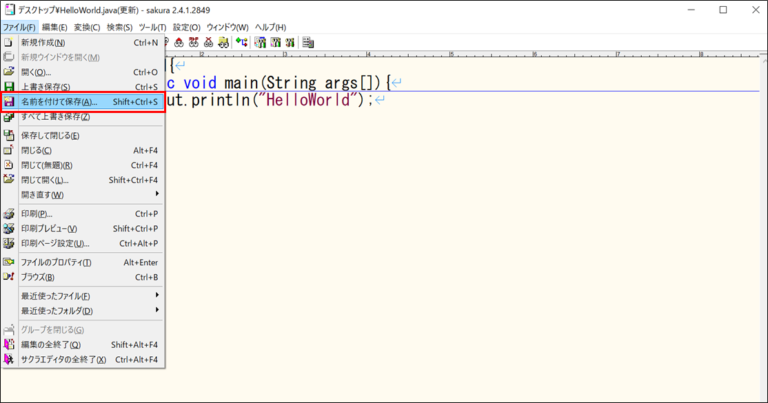Select 印刷ページ設定 menu entry
Screen dimensions: 768x403
[55, 243]
